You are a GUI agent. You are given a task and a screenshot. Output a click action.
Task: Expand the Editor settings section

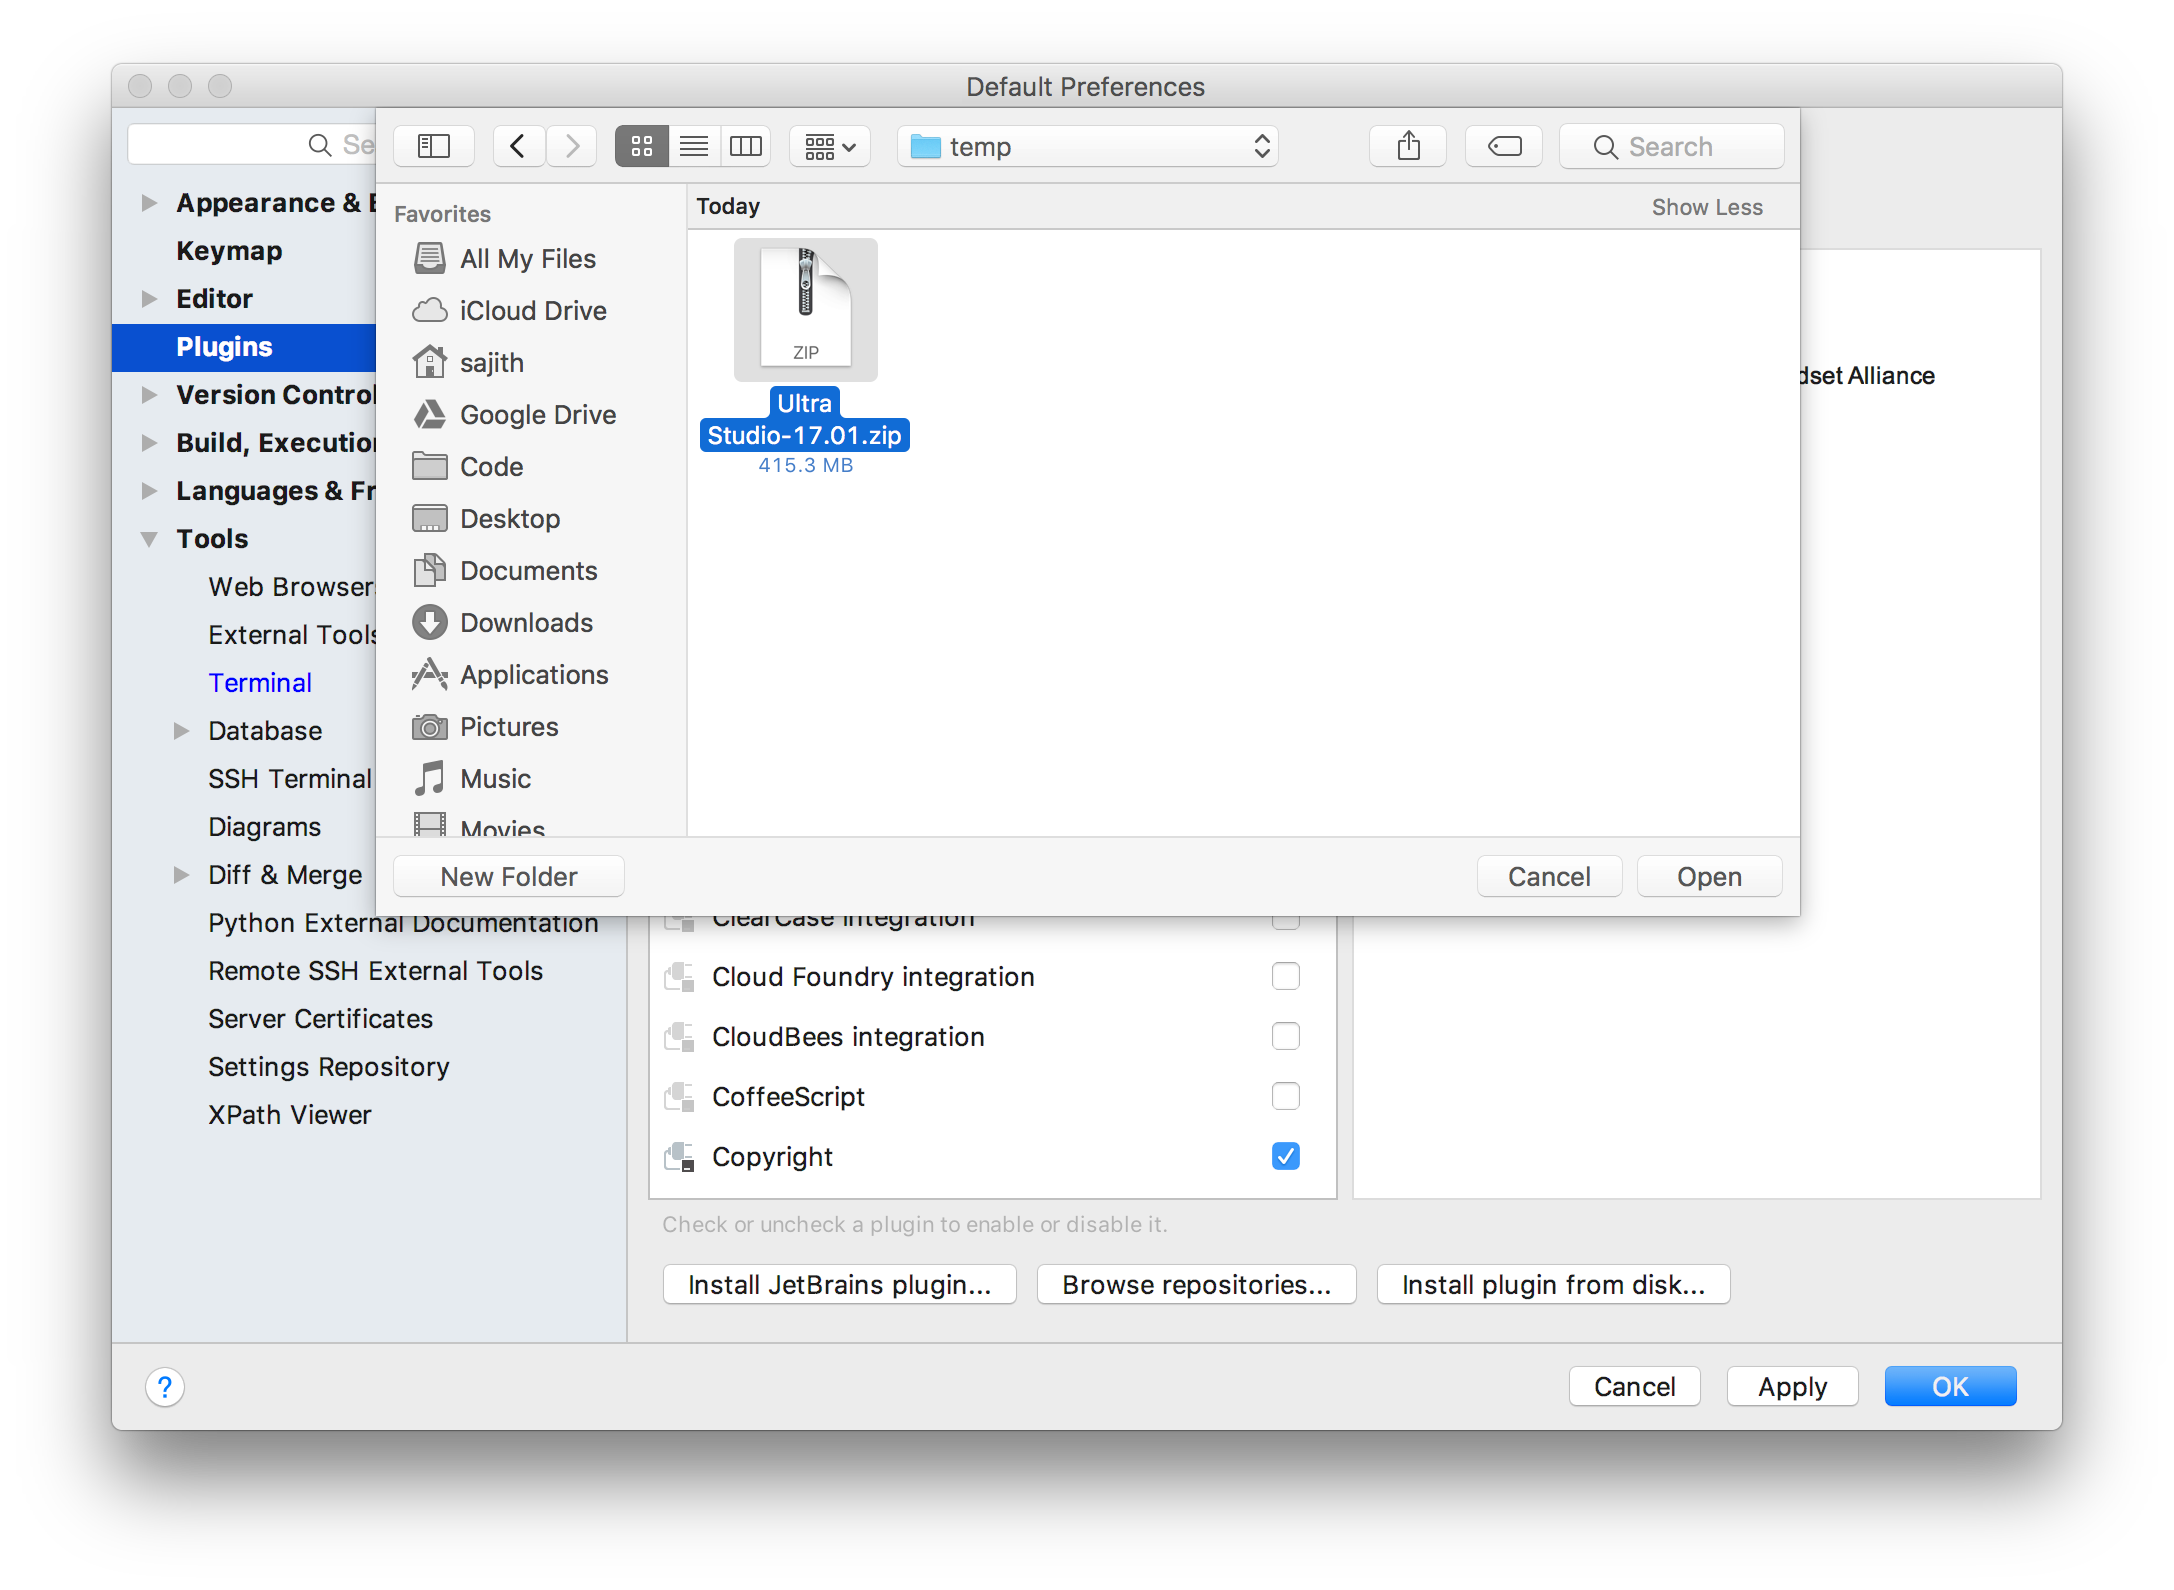pyautogui.click(x=149, y=298)
